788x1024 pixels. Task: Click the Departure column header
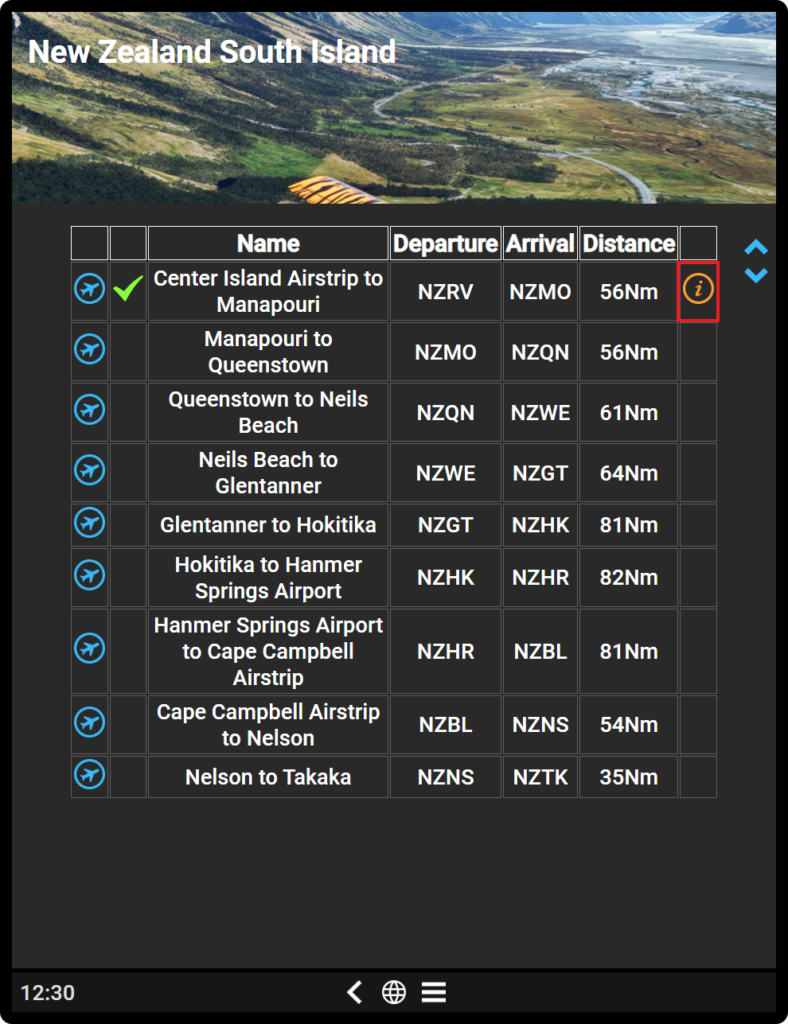[446, 244]
